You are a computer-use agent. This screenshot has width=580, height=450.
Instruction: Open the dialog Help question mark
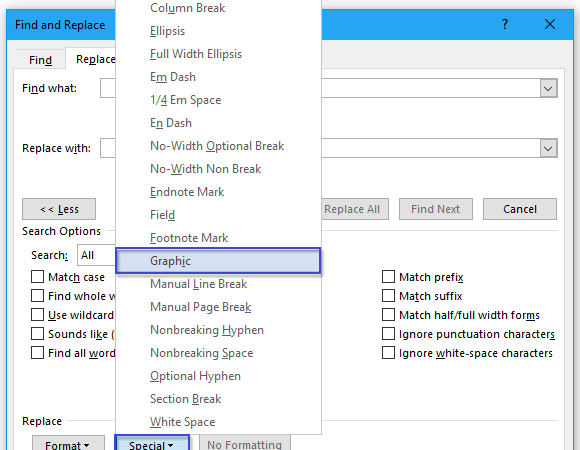point(505,24)
